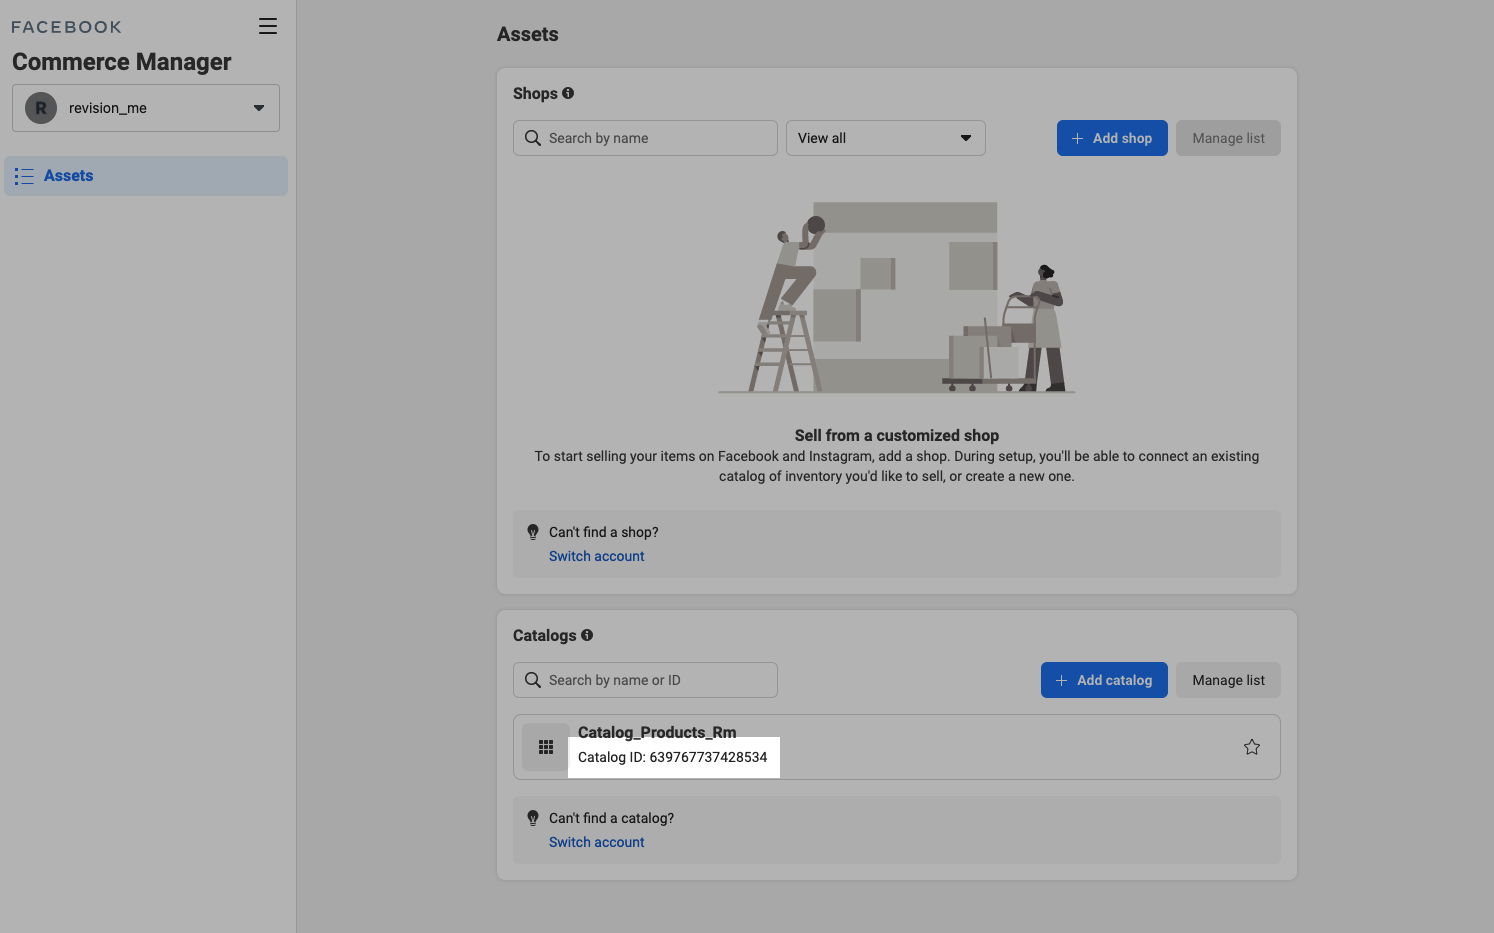Click Manage list in Catalogs section
The image size is (1494, 933).
[x=1228, y=680]
